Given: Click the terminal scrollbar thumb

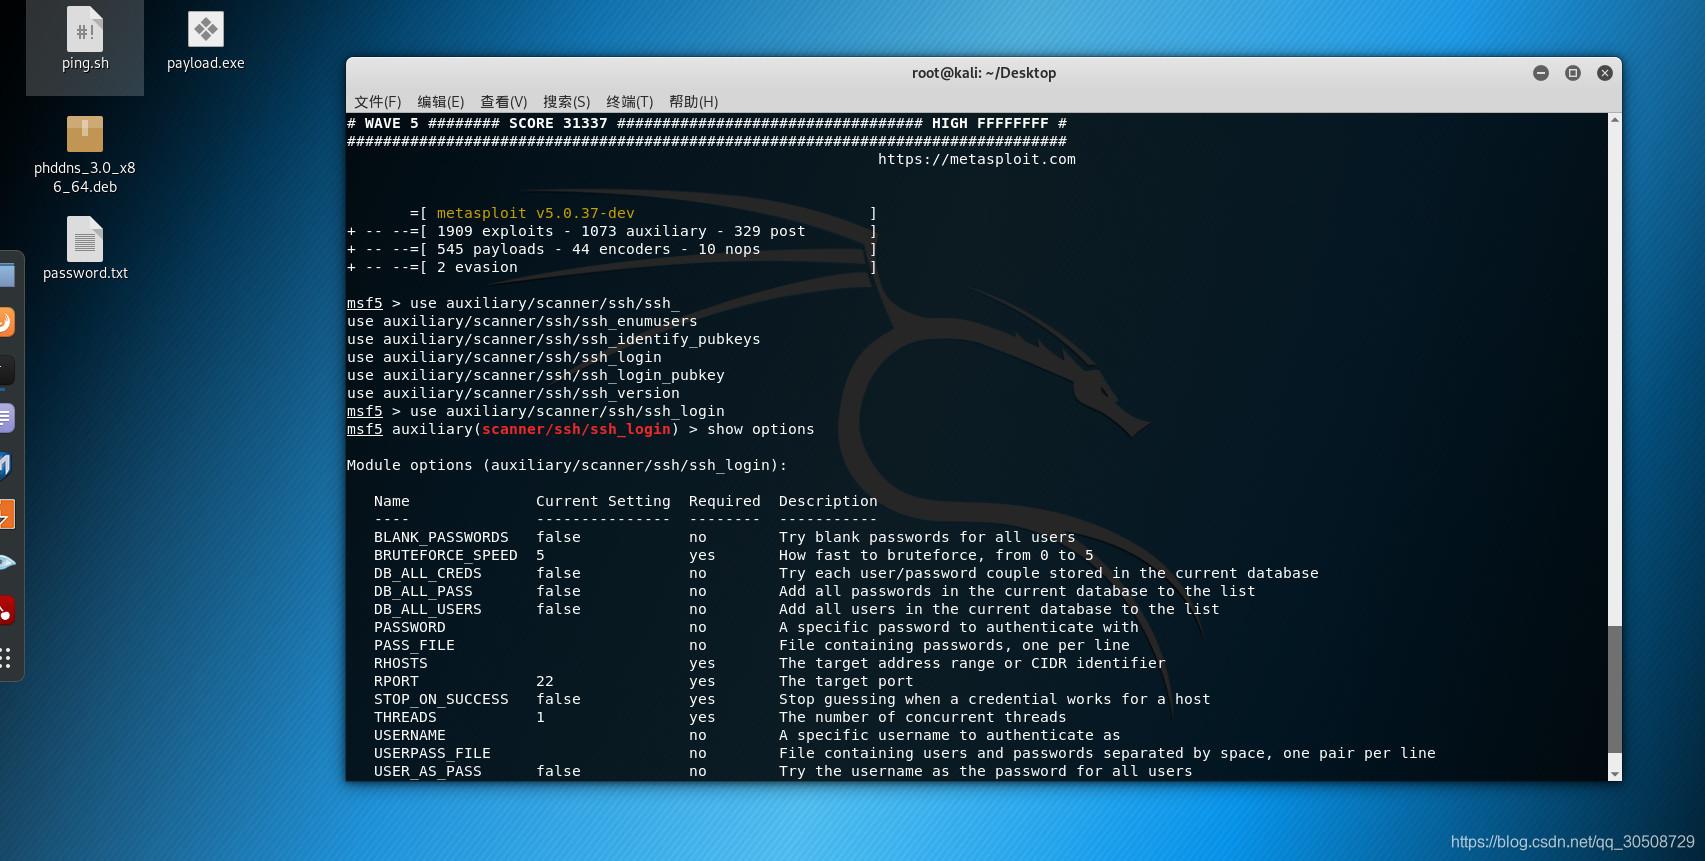Looking at the screenshot, I should point(1615,689).
